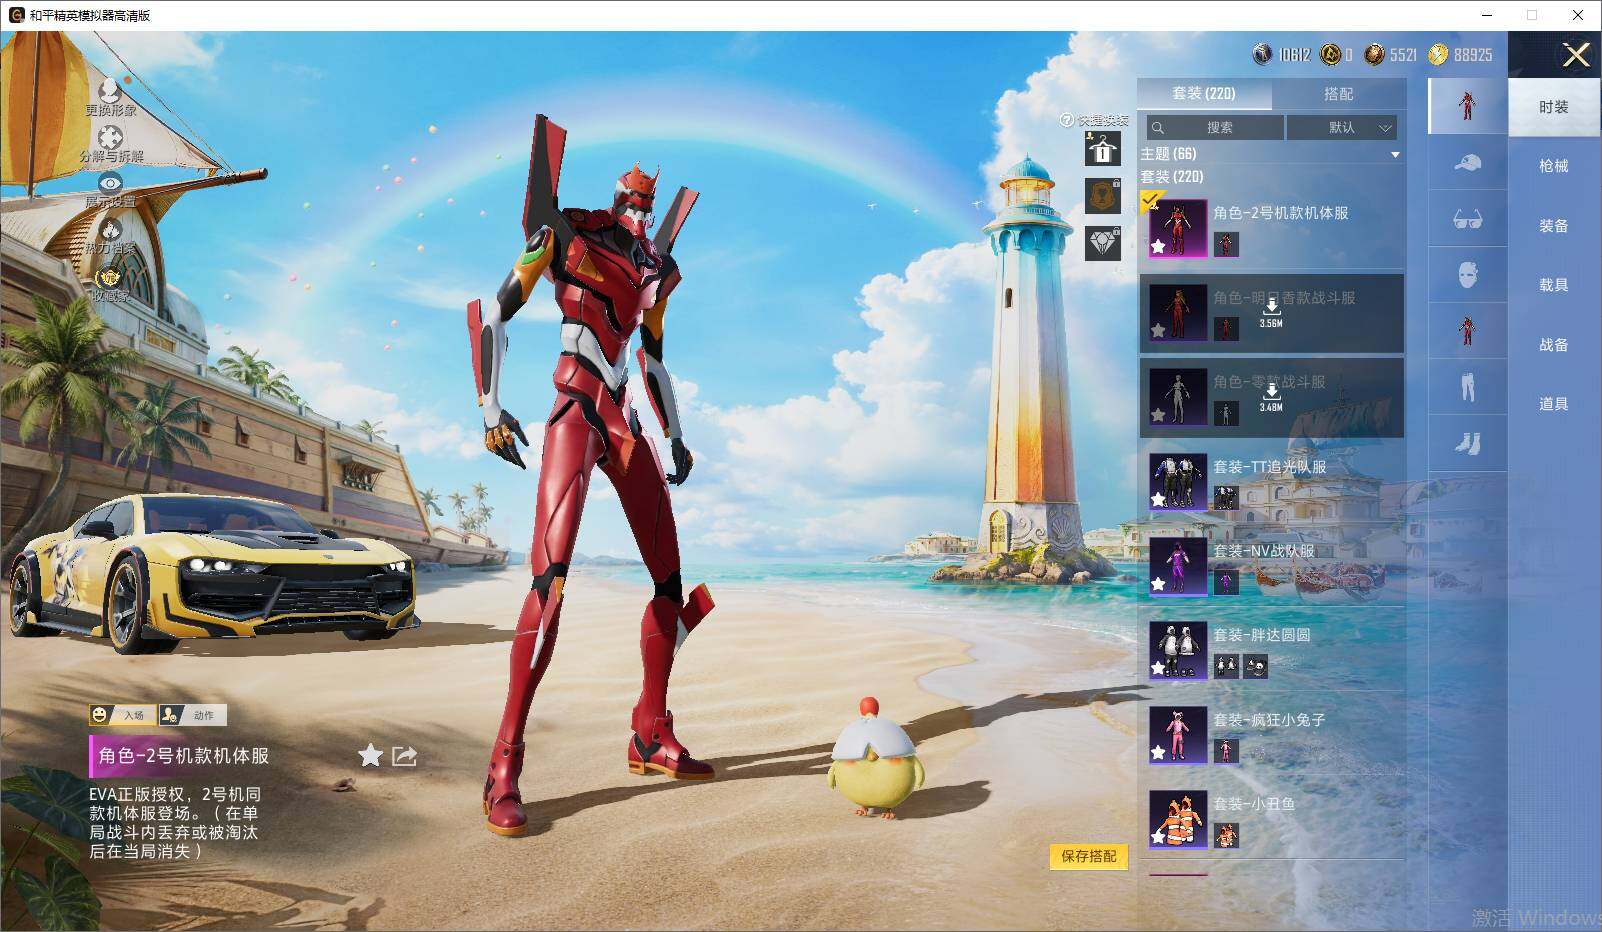Open the 枪械 firearms menu
The width and height of the screenshot is (1602, 932).
click(x=1554, y=166)
